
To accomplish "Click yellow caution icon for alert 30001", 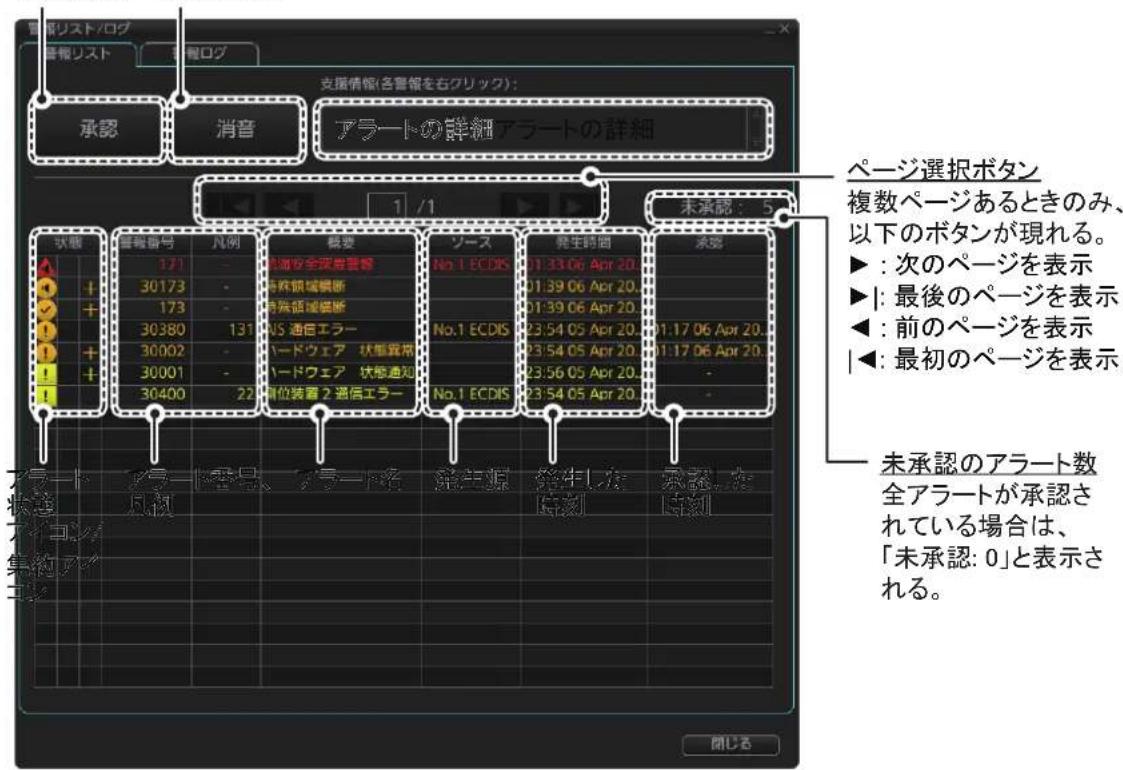I will click(46, 373).
